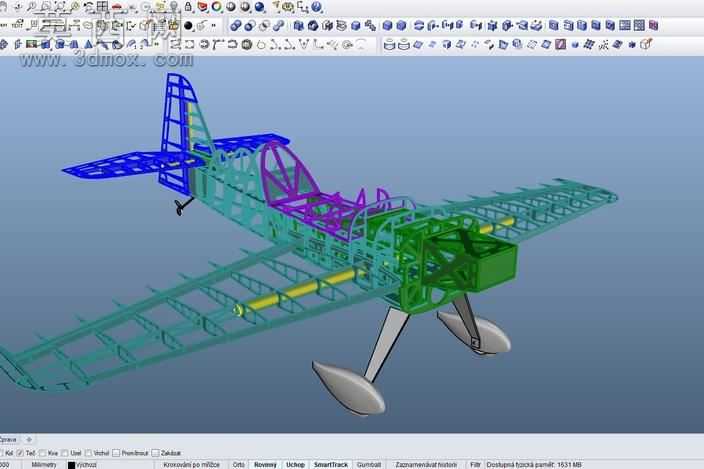
Task: Toggle Uchop osnap in status bar
Action: click(x=295, y=465)
